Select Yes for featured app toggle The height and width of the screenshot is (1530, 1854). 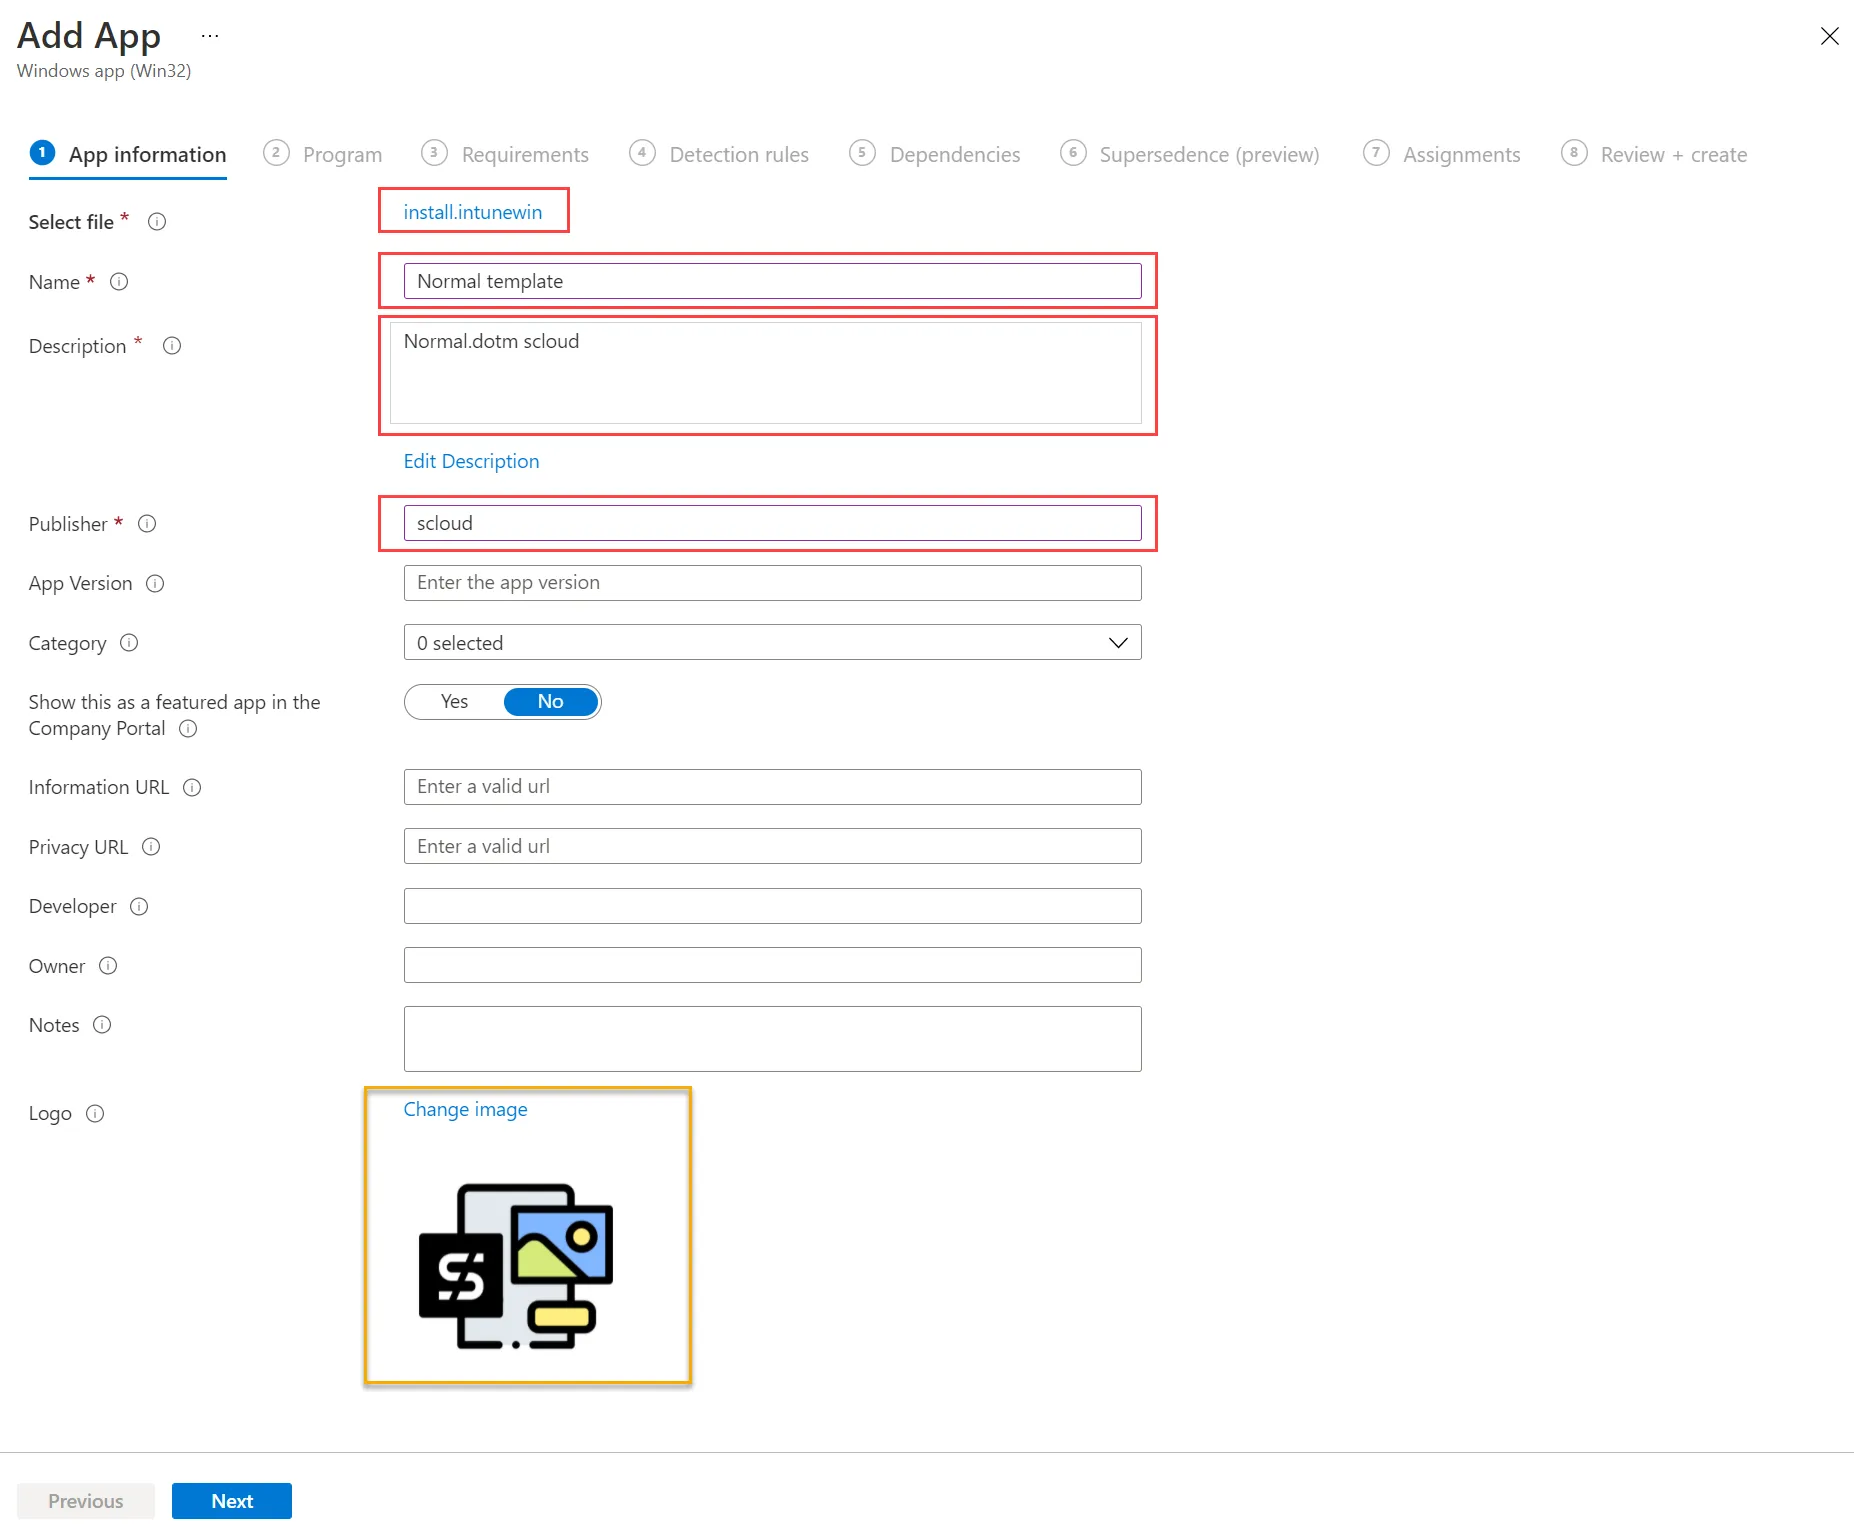(455, 702)
